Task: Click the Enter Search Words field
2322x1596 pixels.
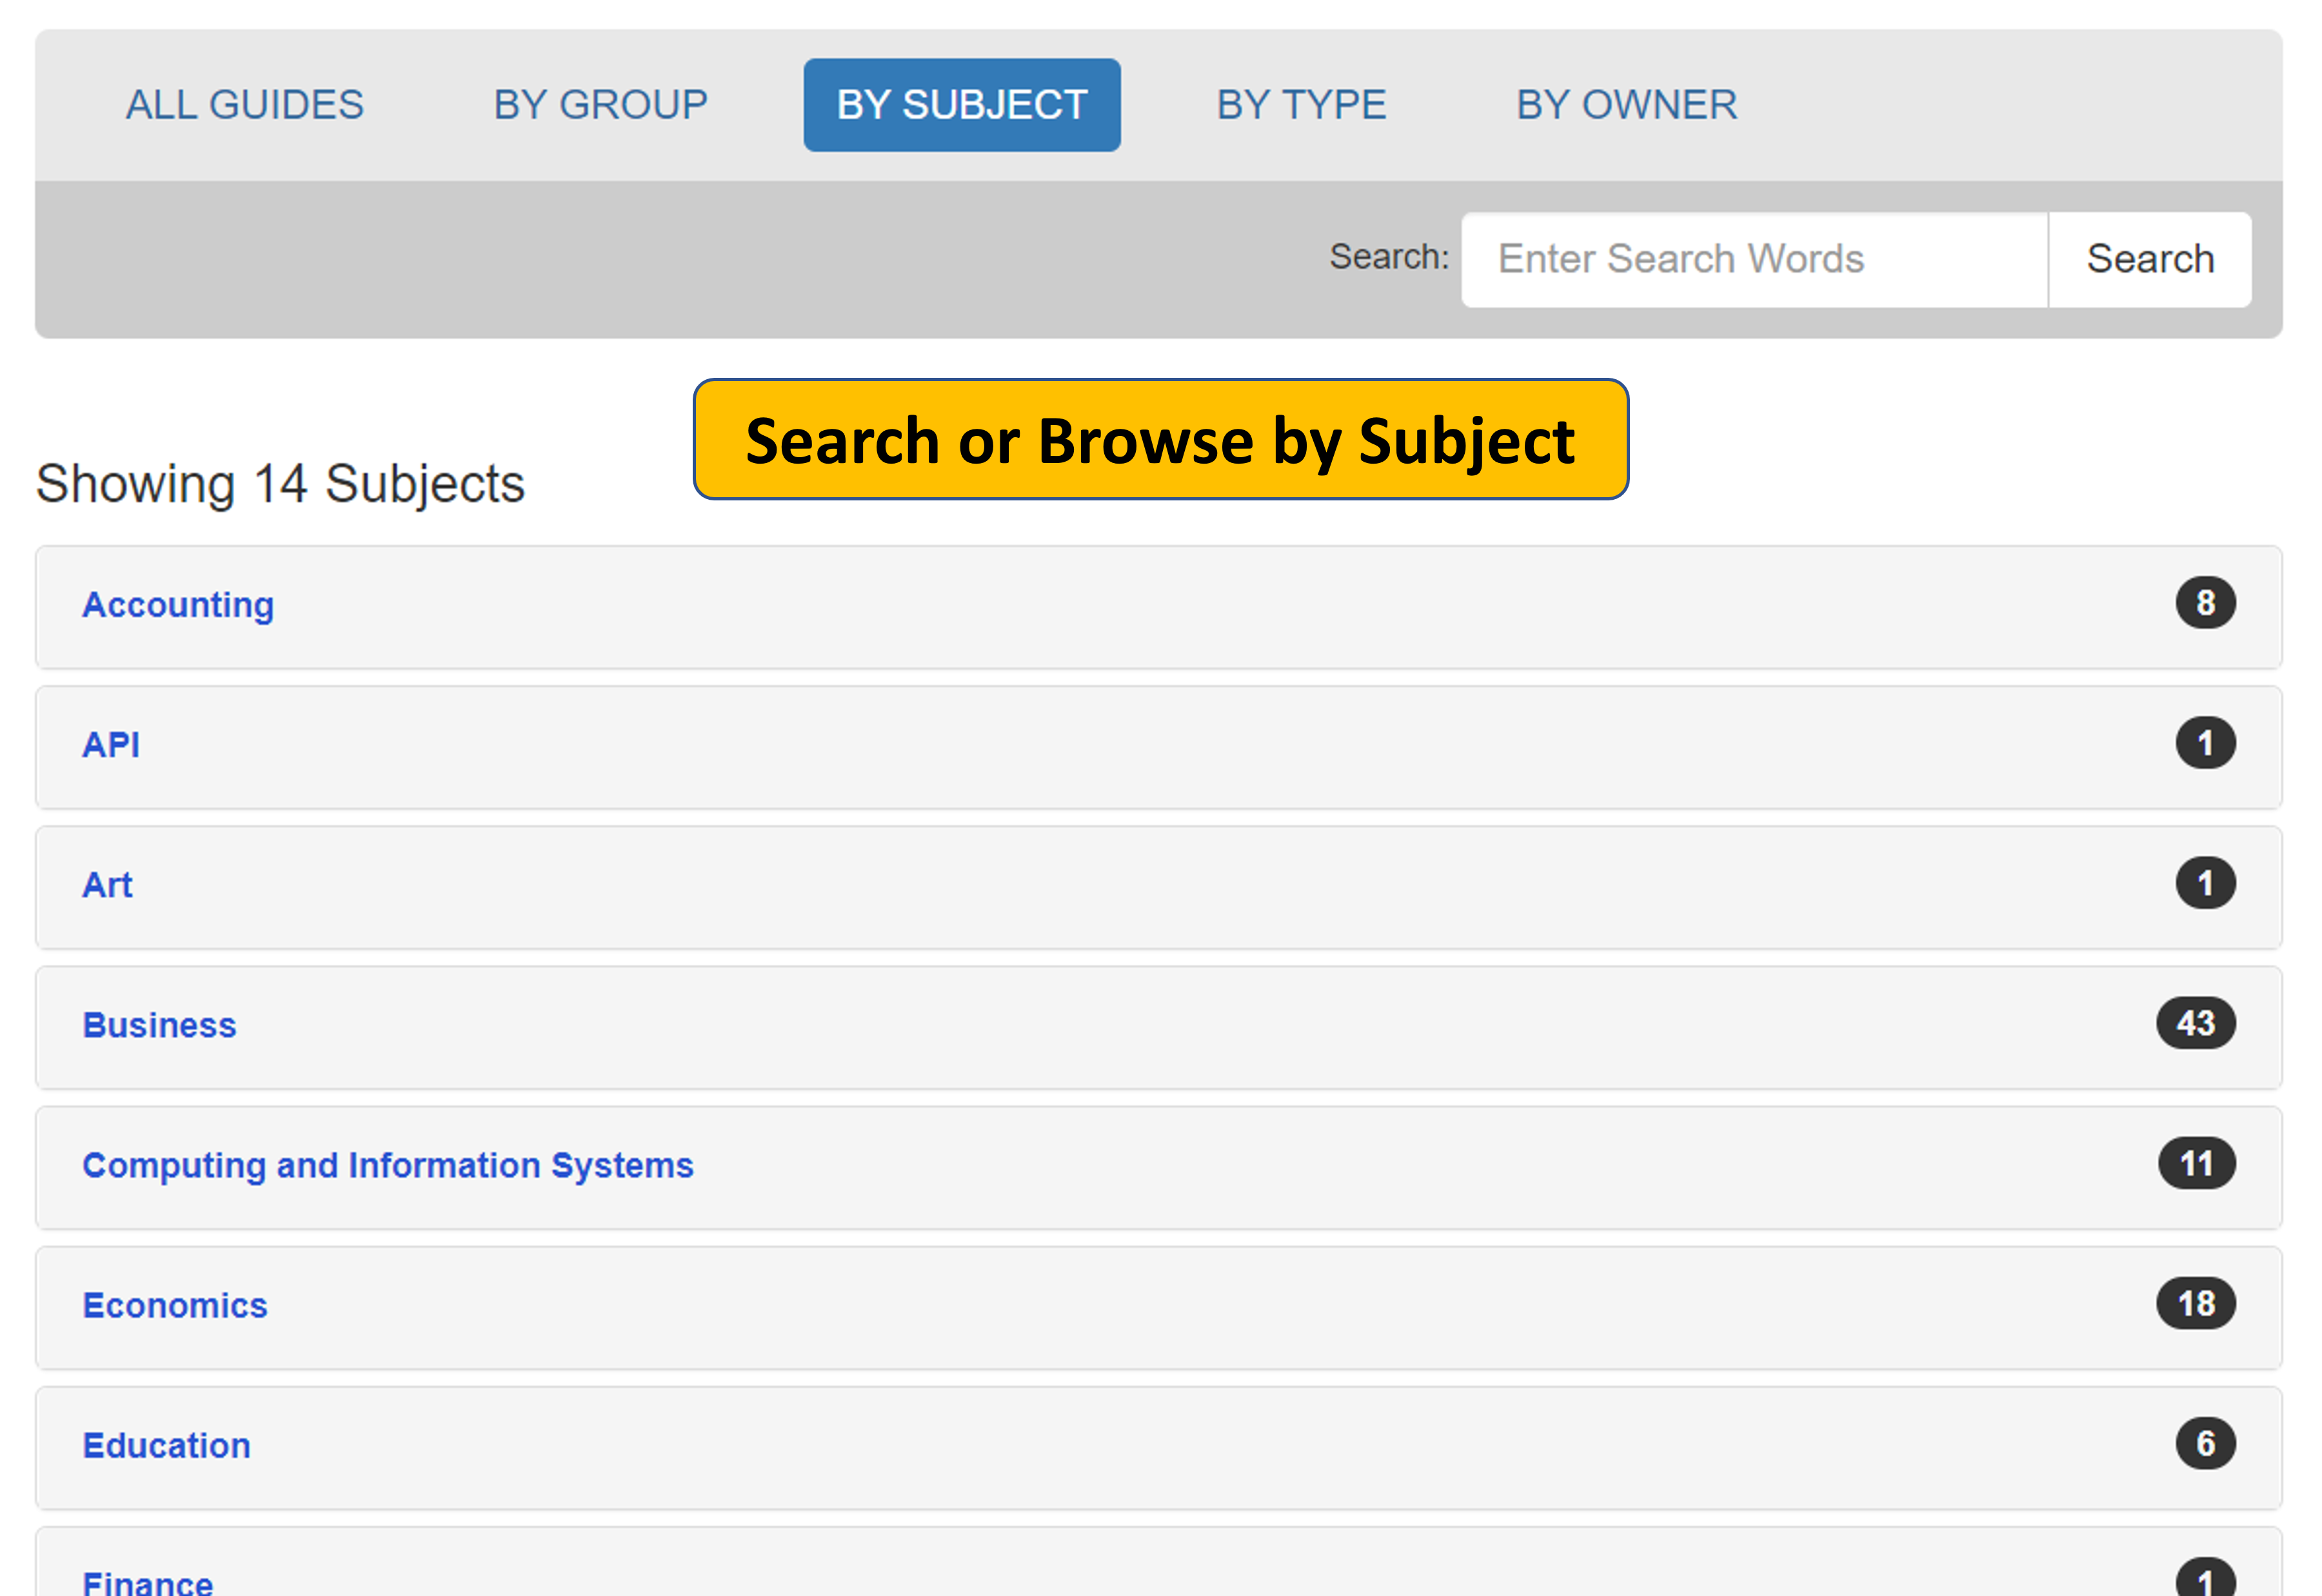Action: (x=1753, y=259)
